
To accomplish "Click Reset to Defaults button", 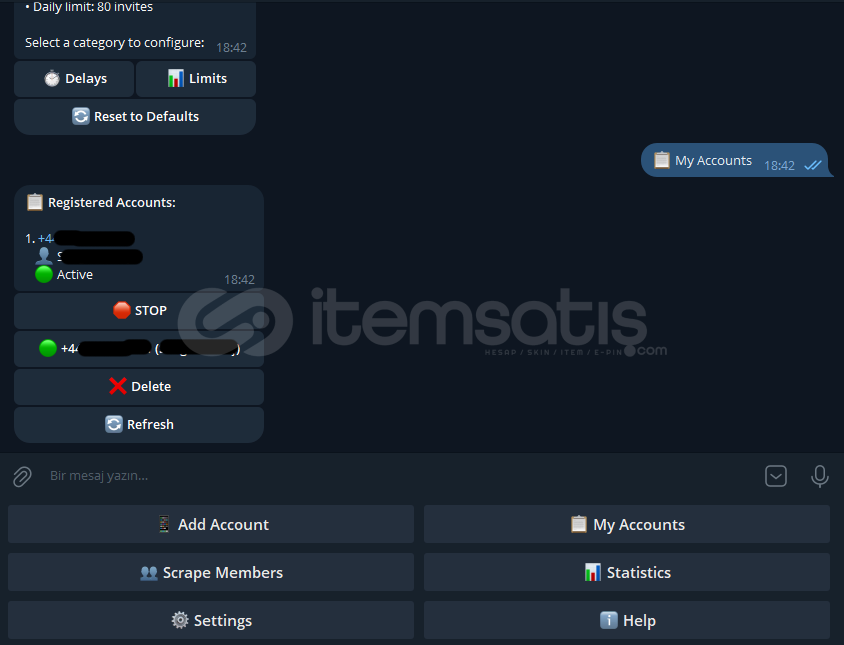I will coord(135,116).
